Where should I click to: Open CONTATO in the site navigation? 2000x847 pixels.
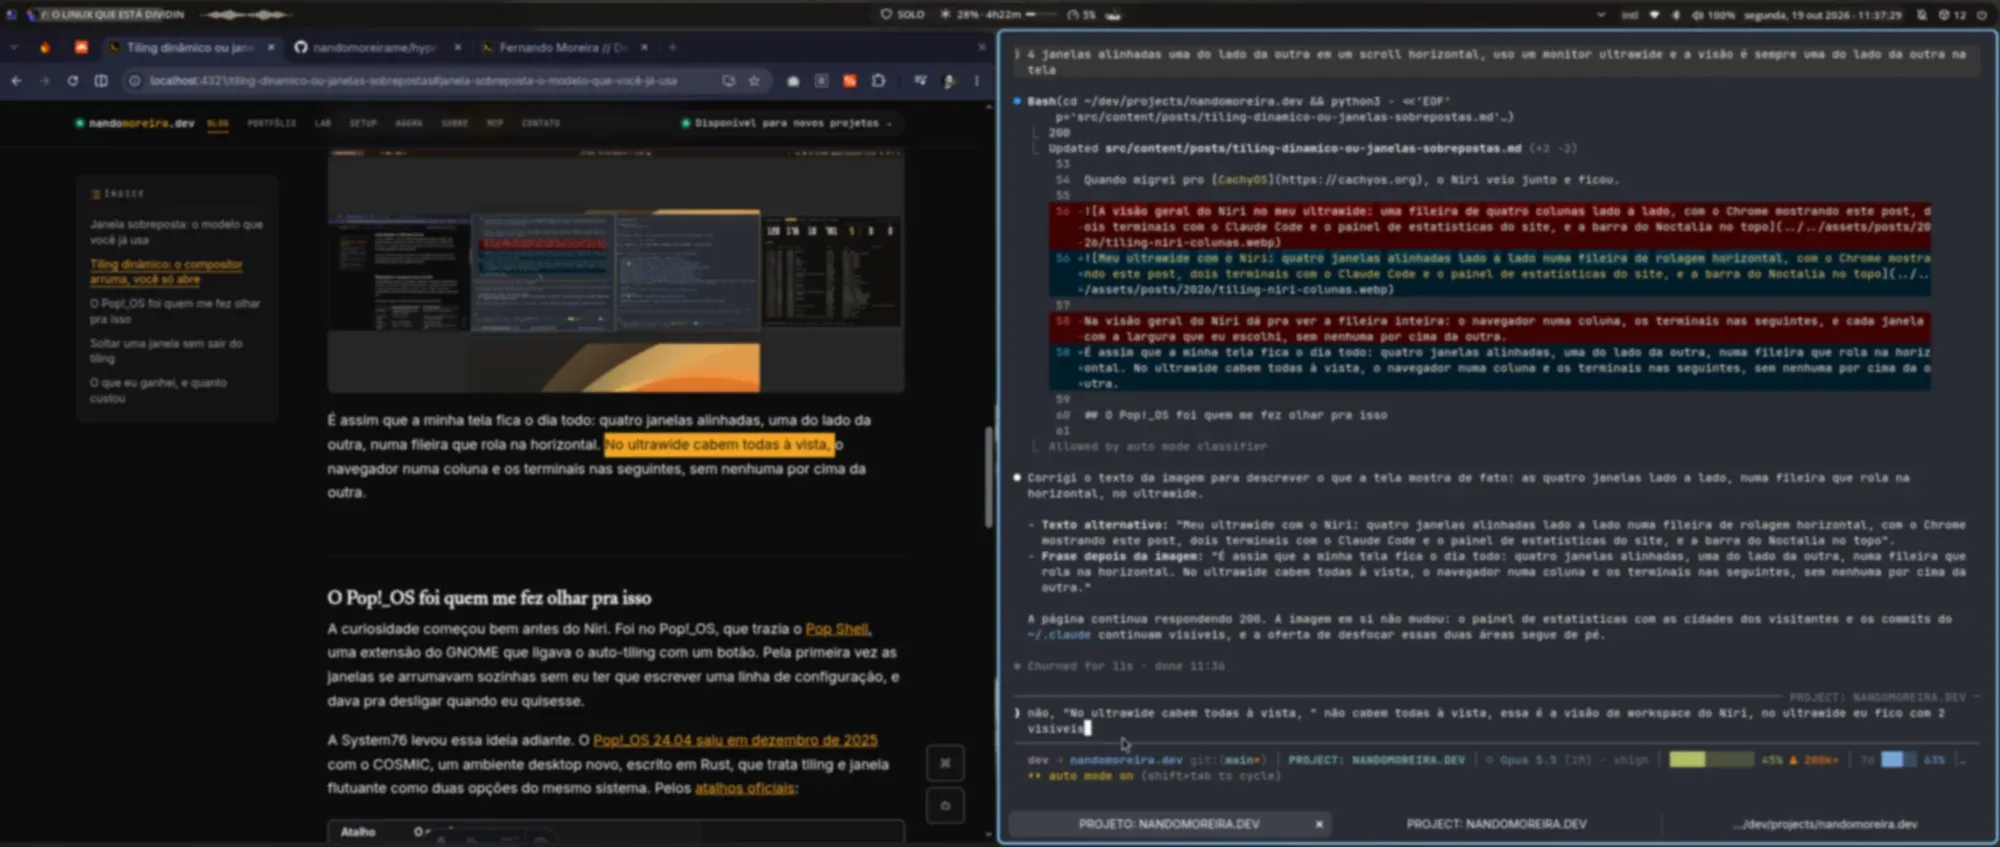(541, 123)
